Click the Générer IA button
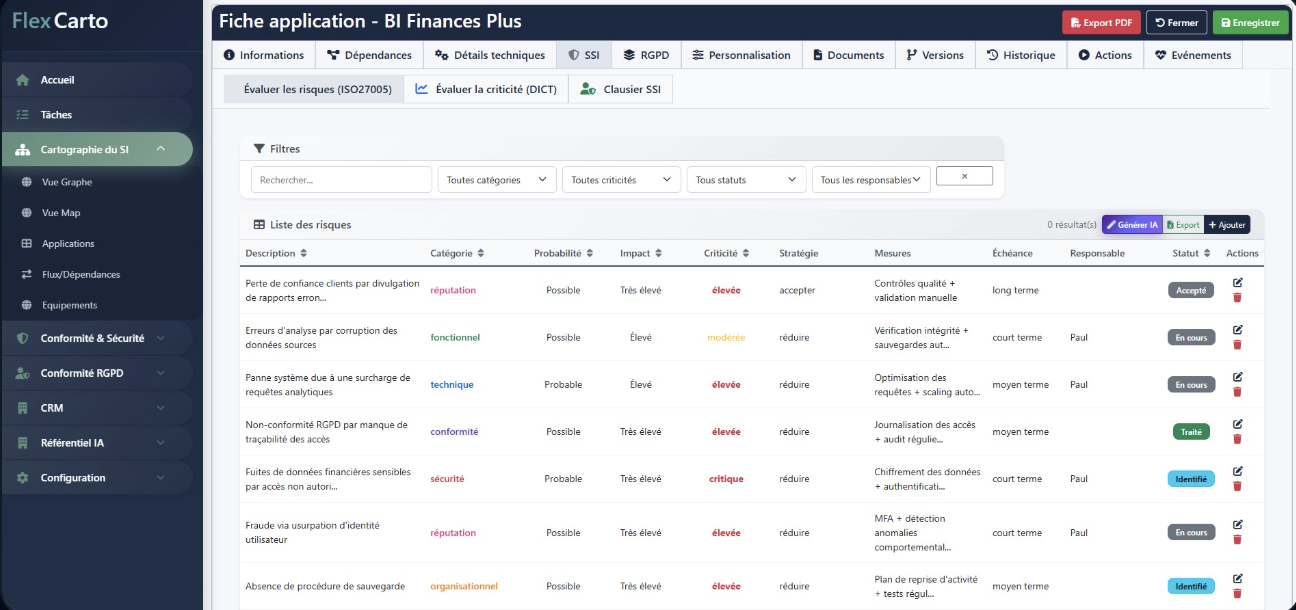The image size is (1296, 610). (x=1132, y=225)
